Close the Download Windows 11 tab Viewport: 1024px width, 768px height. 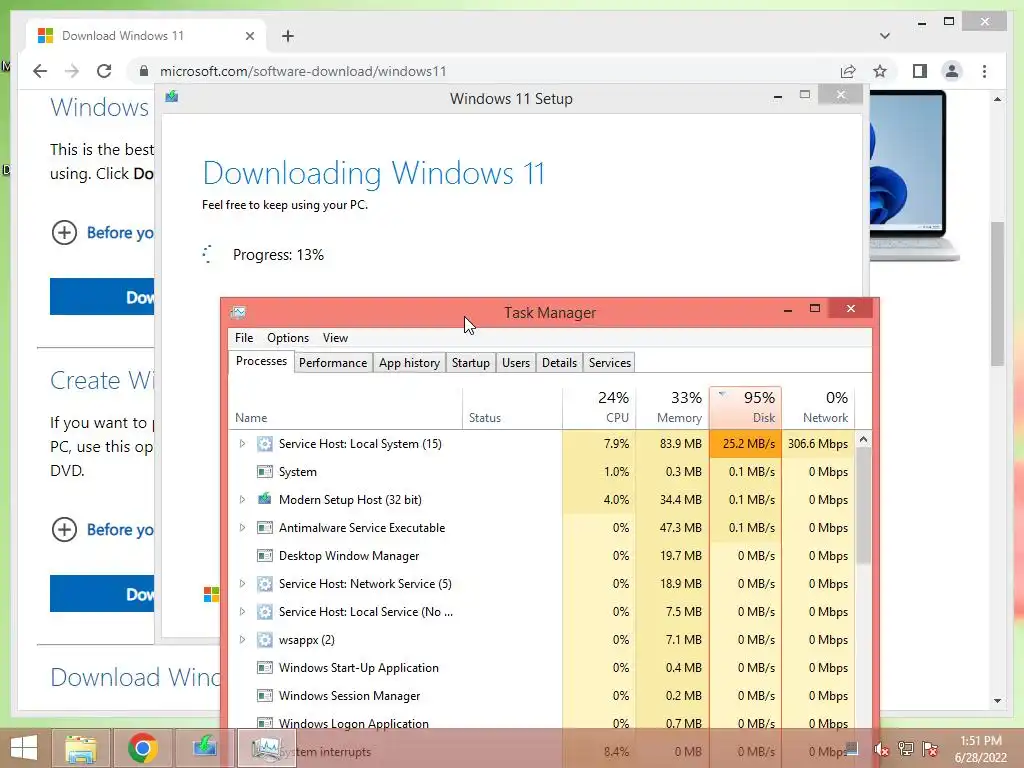point(249,36)
